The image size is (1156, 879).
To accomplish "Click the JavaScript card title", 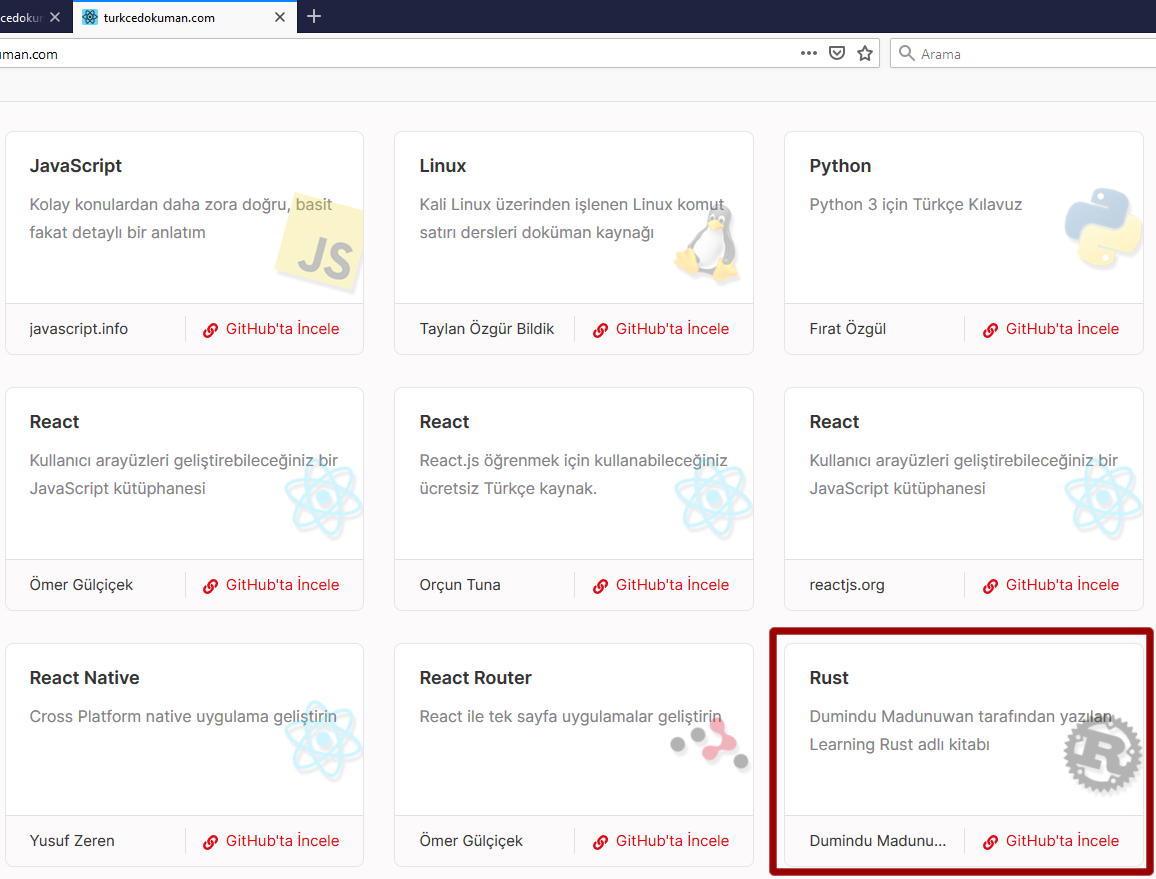I will point(76,166).
